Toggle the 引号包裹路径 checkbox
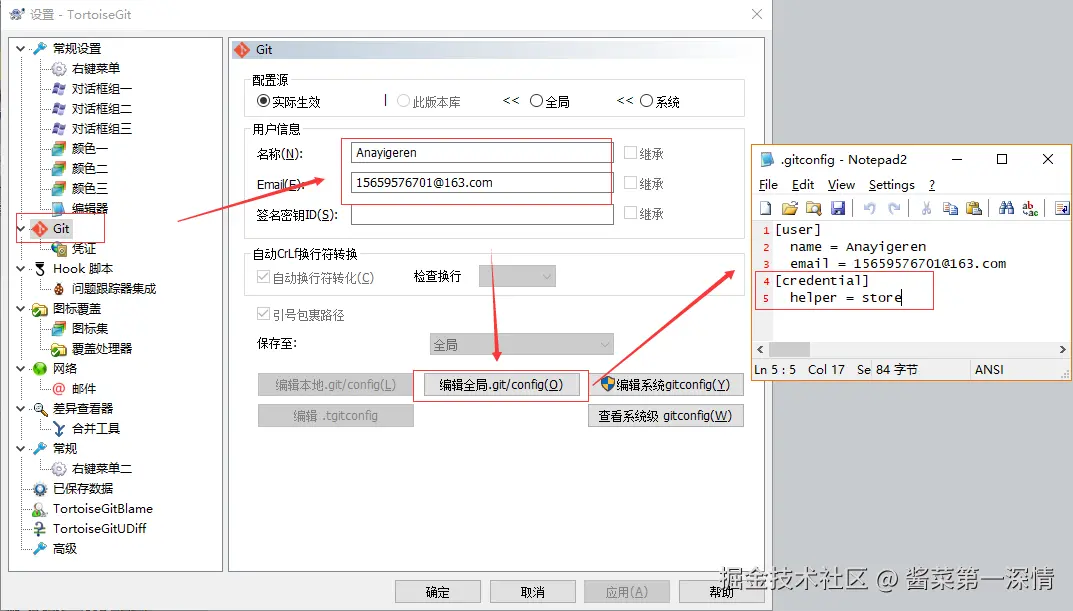Image resolution: width=1073 pixels, height=611 pixels. [263, 314]
